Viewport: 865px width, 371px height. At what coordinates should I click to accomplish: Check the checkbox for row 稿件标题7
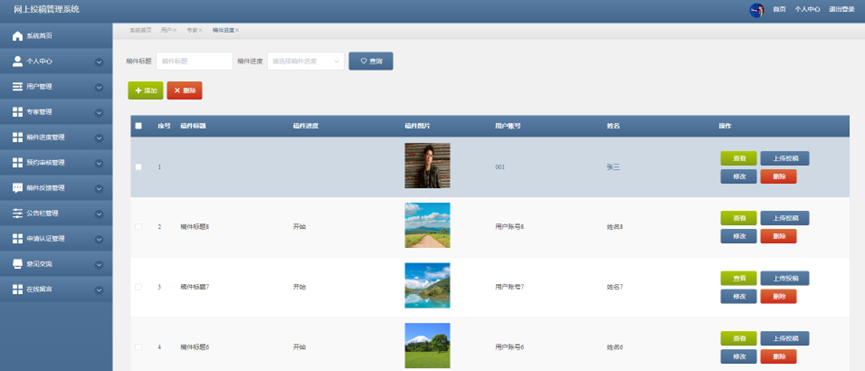(138, 287)
